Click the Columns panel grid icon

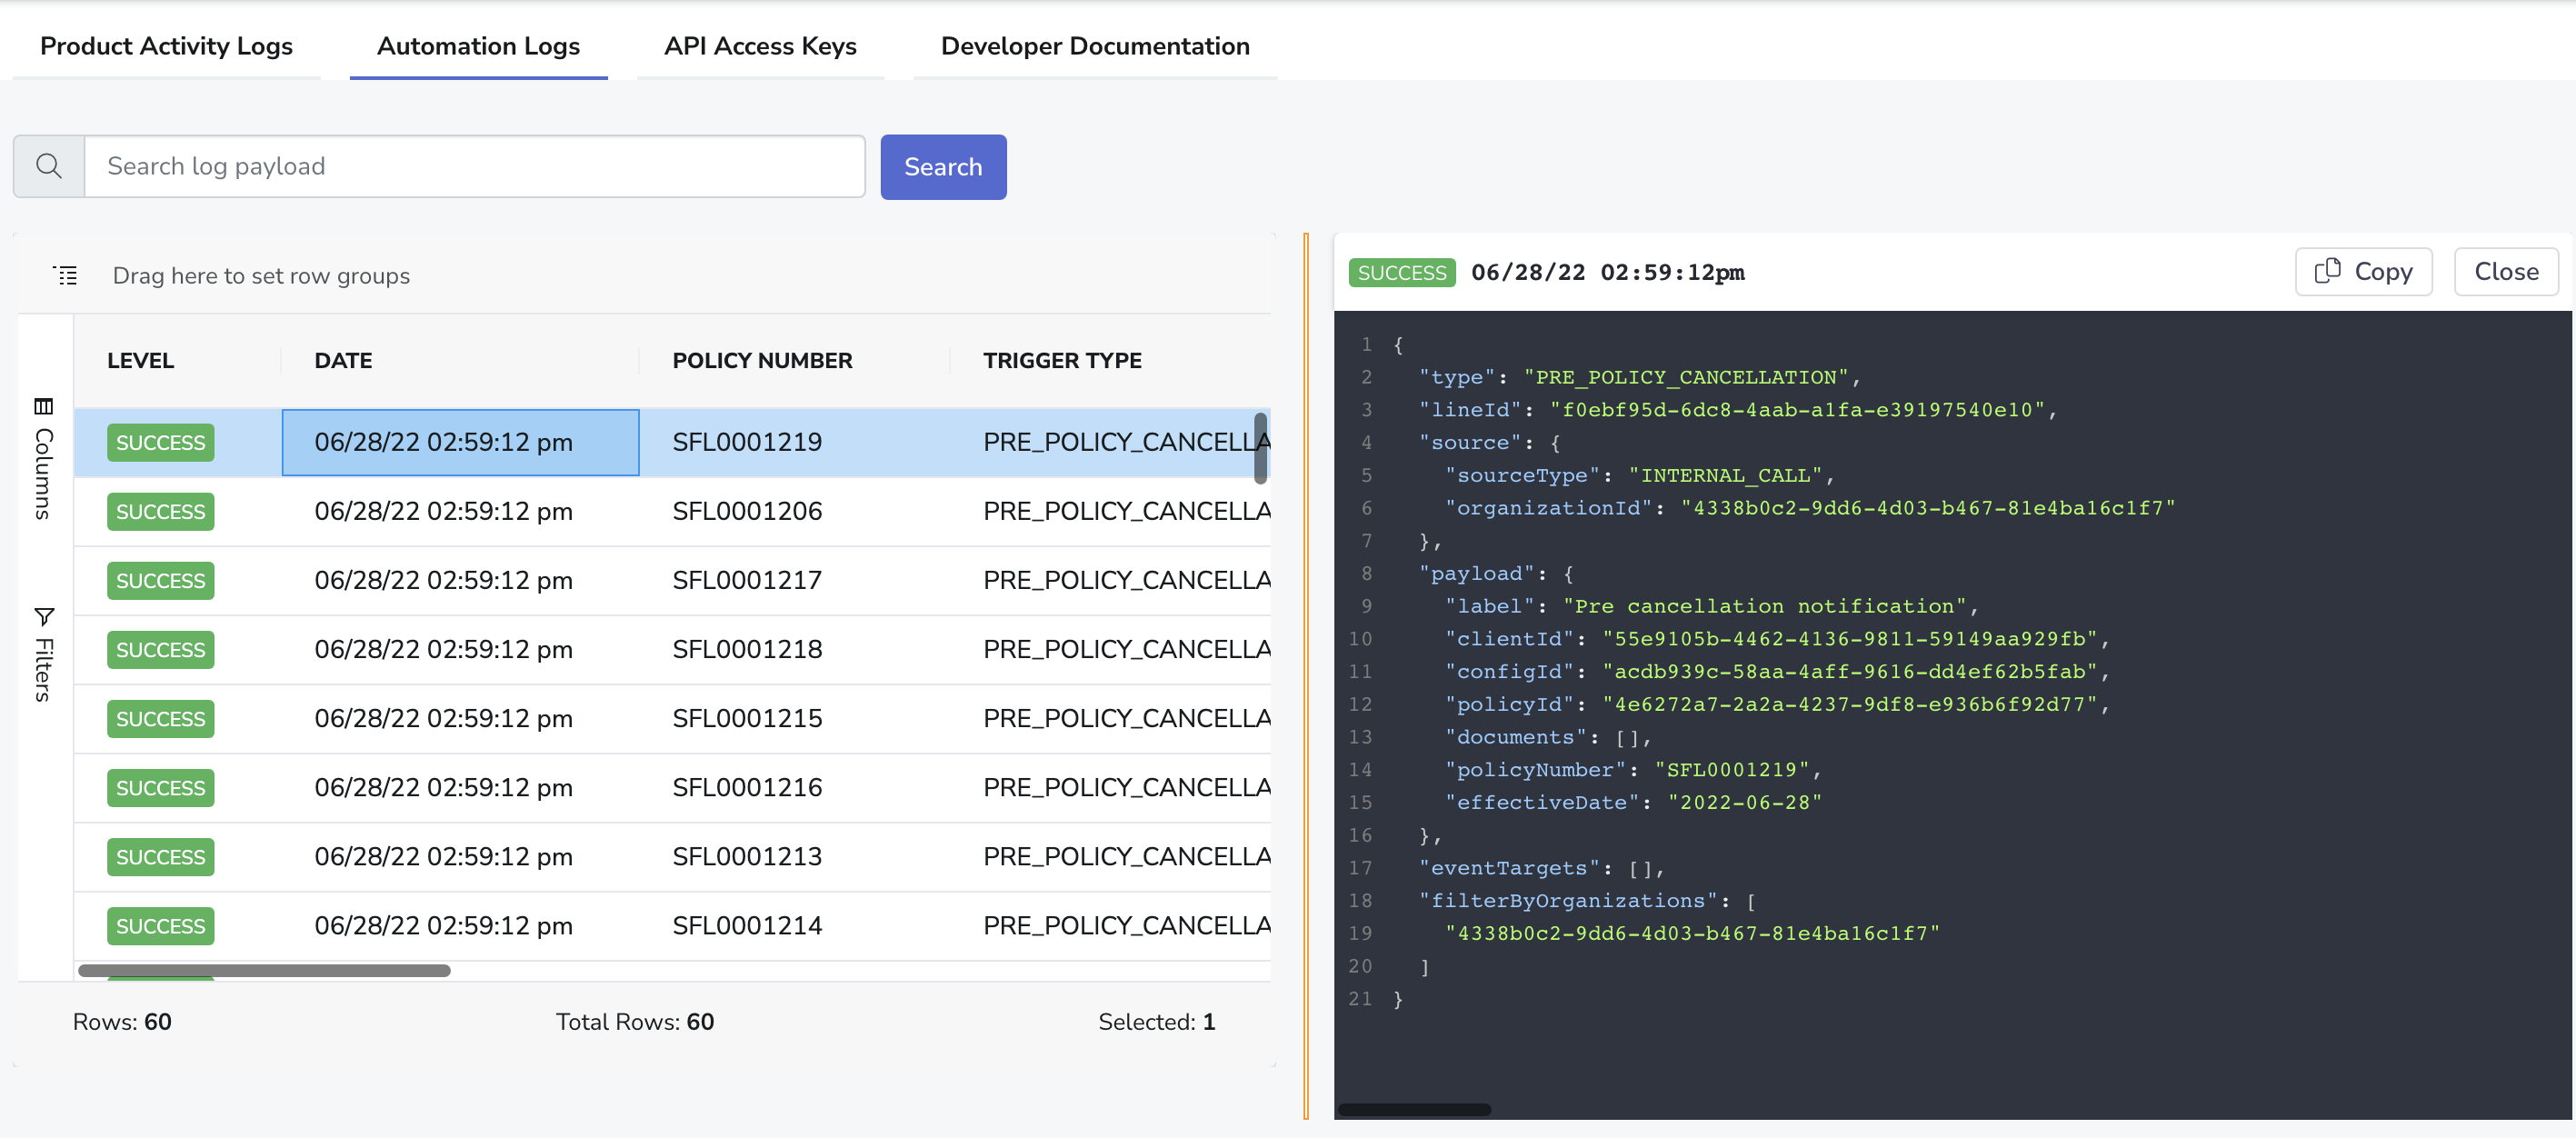coord(43,406)
